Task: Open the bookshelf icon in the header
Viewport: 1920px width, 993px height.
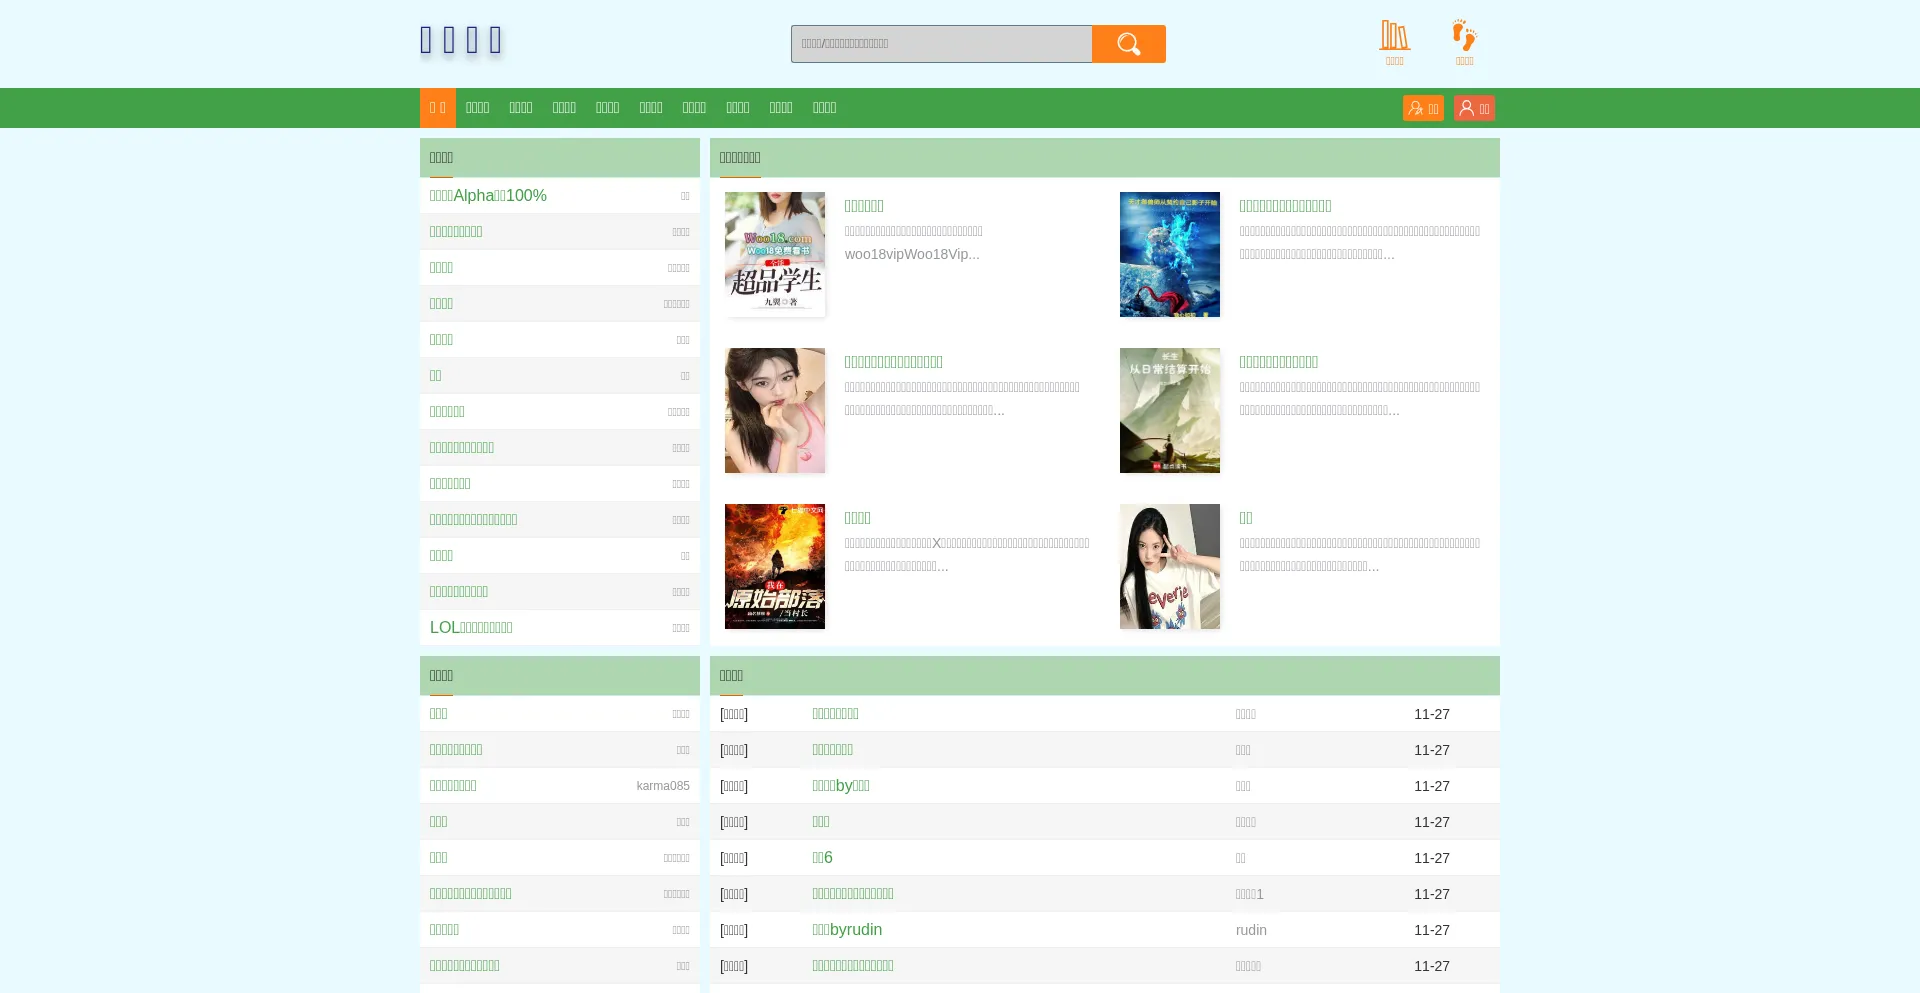Action: pyautogui.click(x=1394, y=37)
